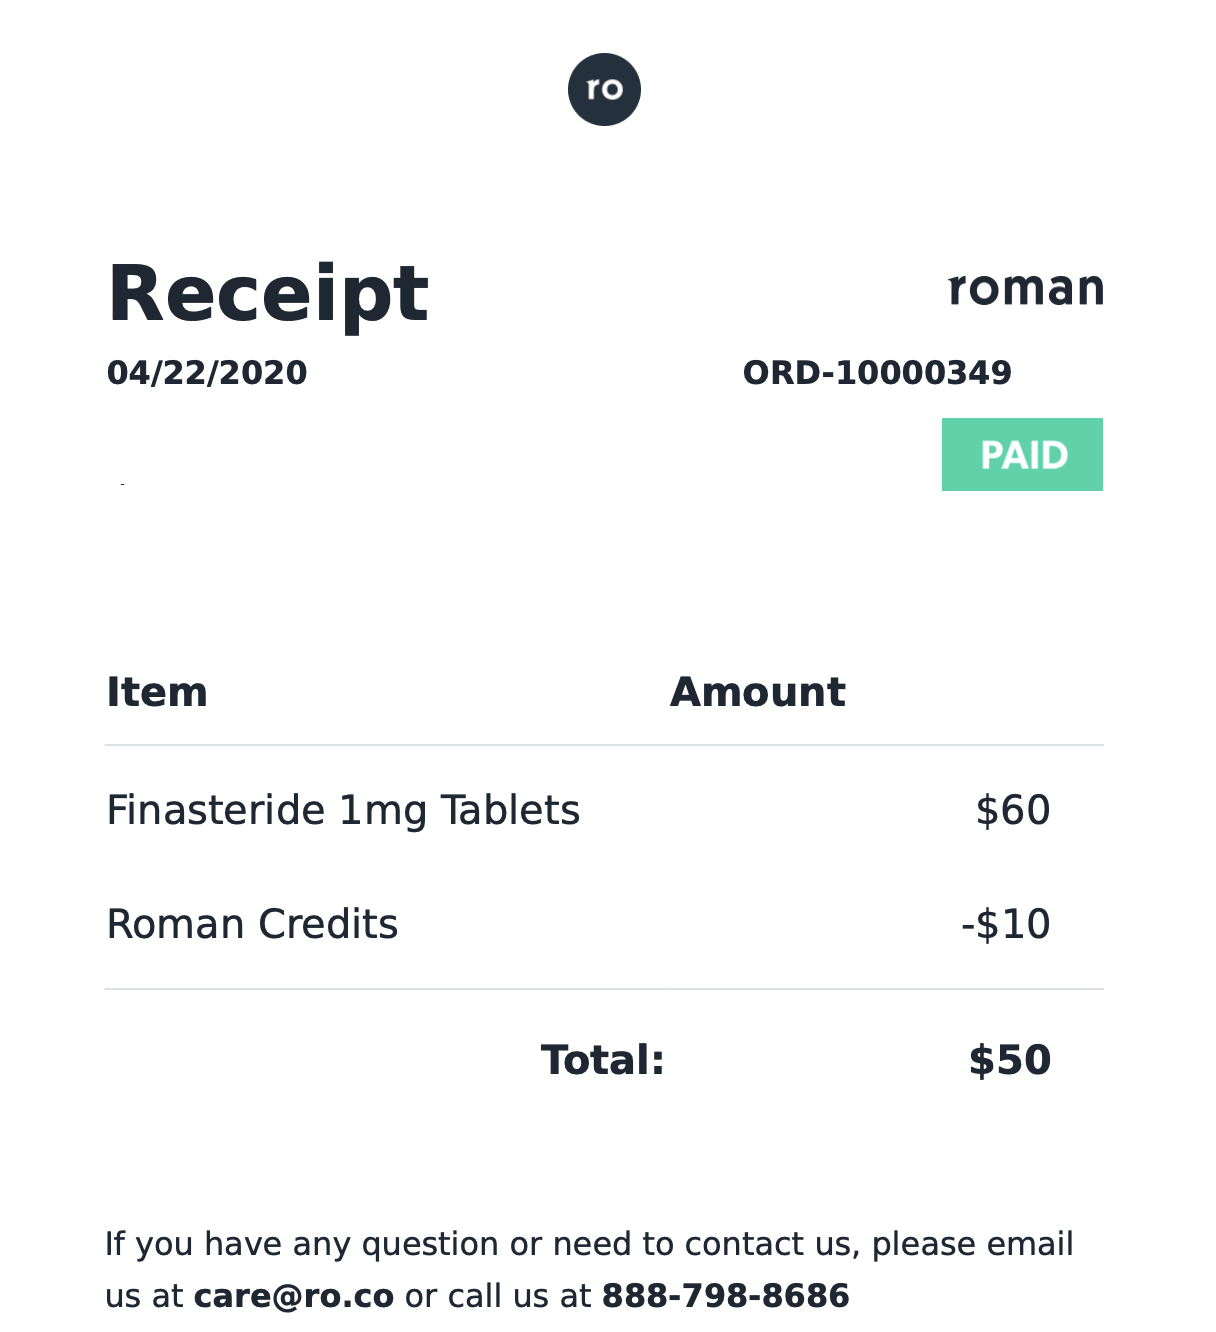The width and height of the screenshot is (1216, 1332).
Task: Click the Total: label
Action: [x=603, y=1060]
